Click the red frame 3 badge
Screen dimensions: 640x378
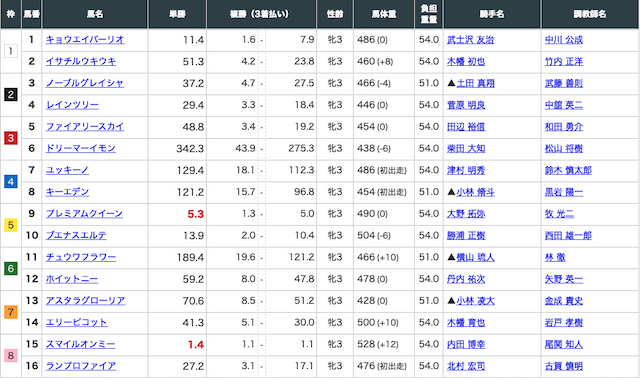coord(11,138)
